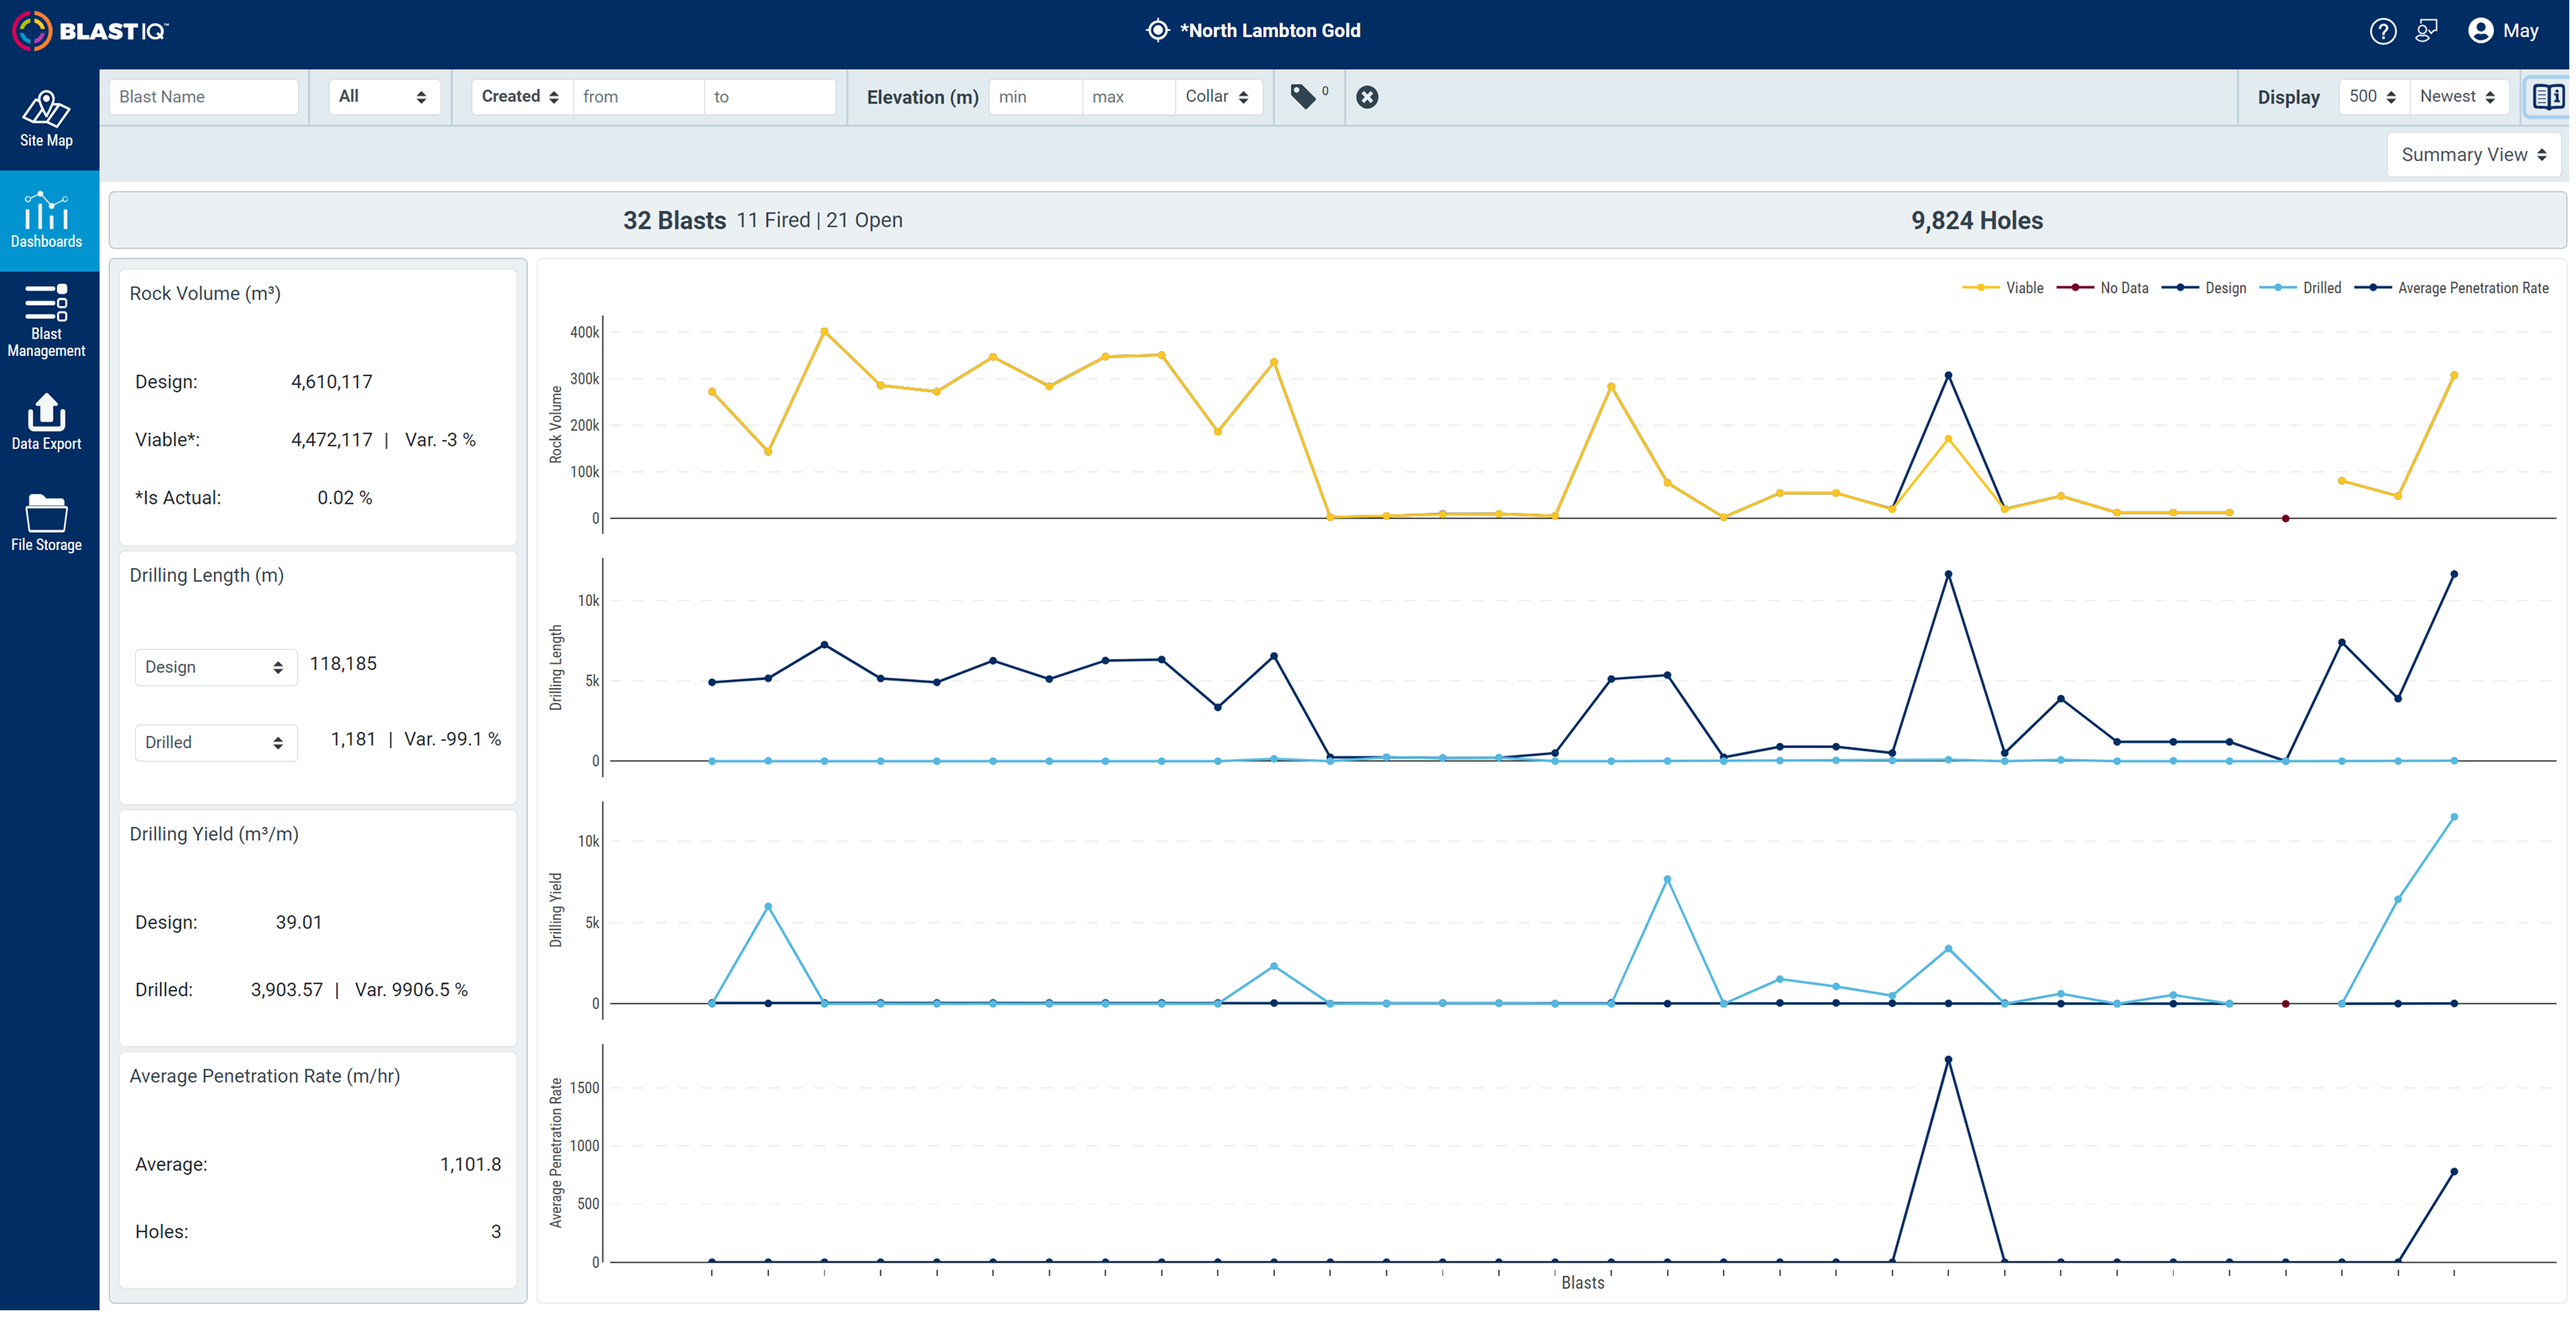Toggle the No Data legend entry
Image resolution: width=2576 pixels, height=1317 pixels.
pos(2102,288)
